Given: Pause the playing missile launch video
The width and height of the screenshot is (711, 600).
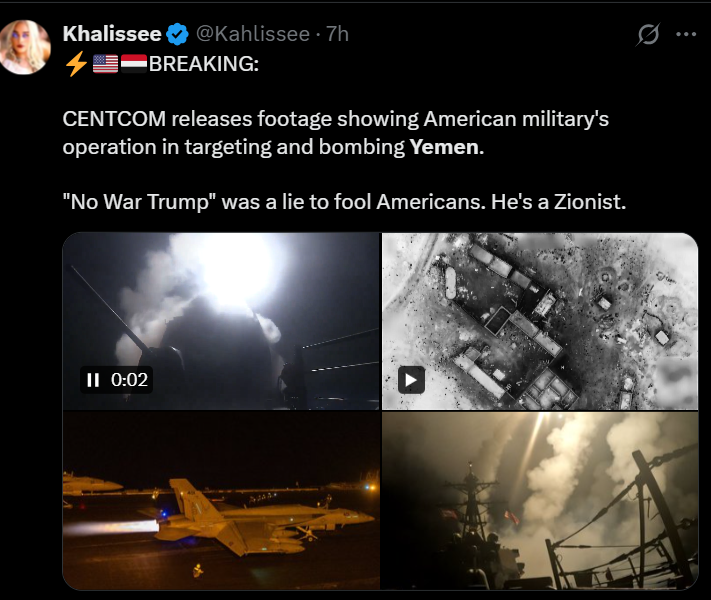Looking at the screenshot, I should 92,380.
